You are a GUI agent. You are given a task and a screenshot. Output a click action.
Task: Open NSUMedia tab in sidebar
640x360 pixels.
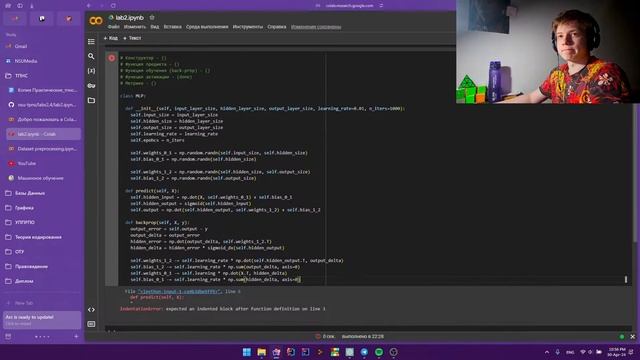pyautogui.click(x=43, y=61)
